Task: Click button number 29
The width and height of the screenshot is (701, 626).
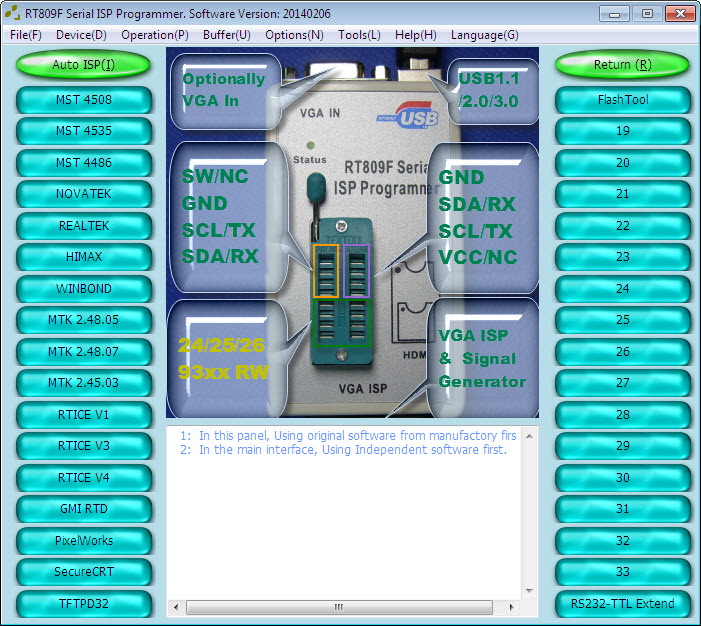Action: pos(623,446)
